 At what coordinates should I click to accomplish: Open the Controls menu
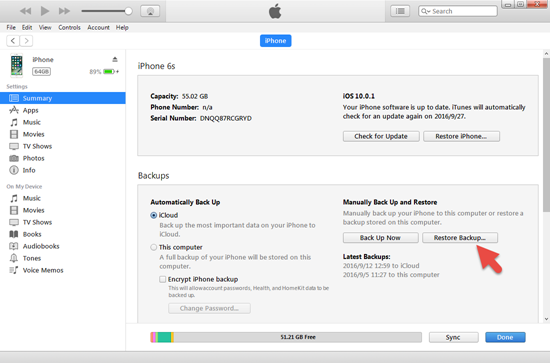click(x=69, y=27)
